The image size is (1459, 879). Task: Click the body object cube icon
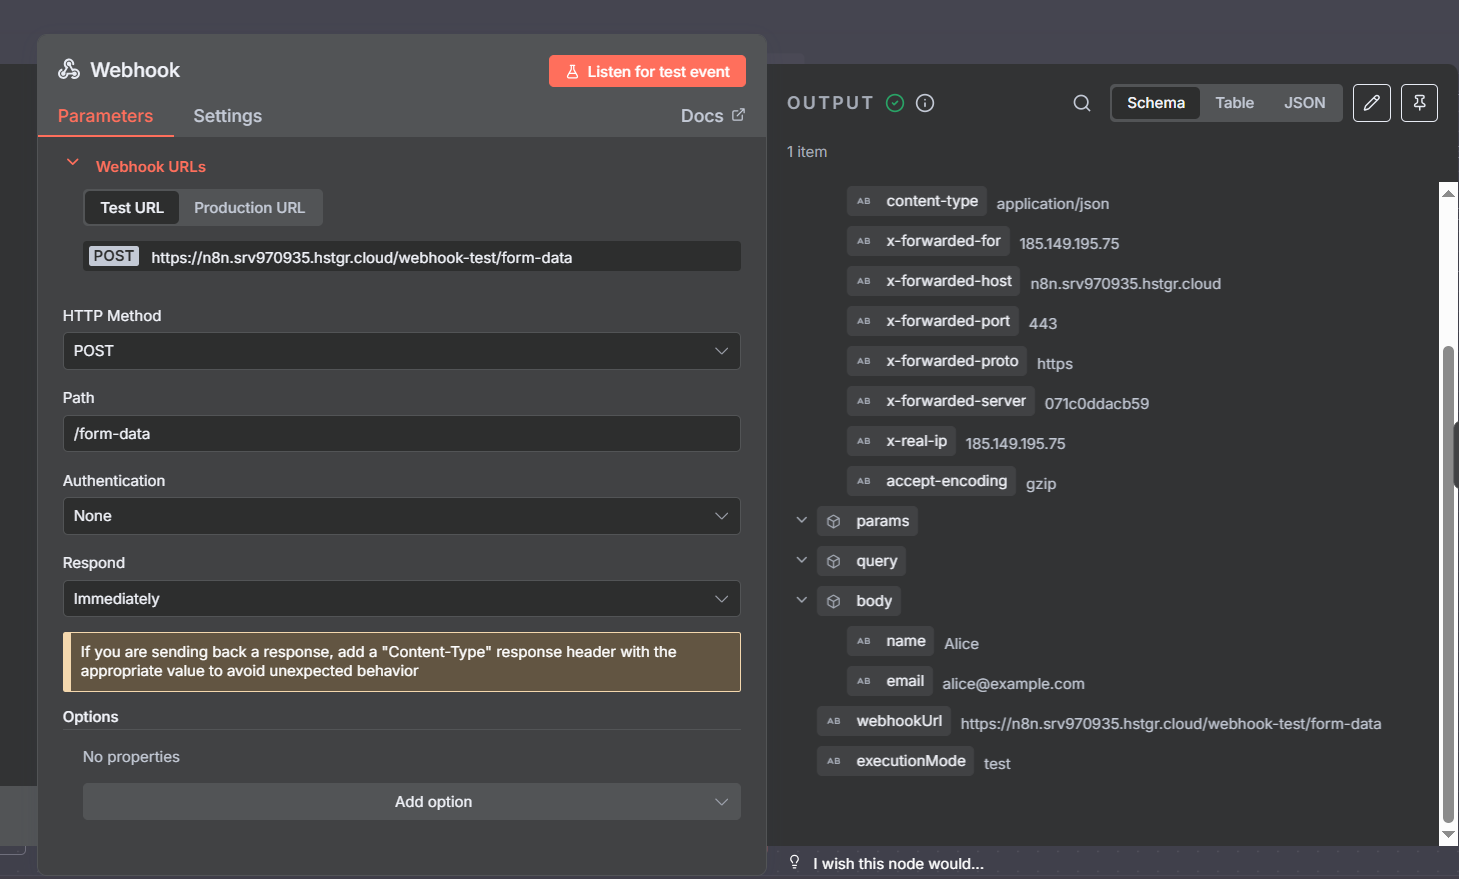[833, 601]
